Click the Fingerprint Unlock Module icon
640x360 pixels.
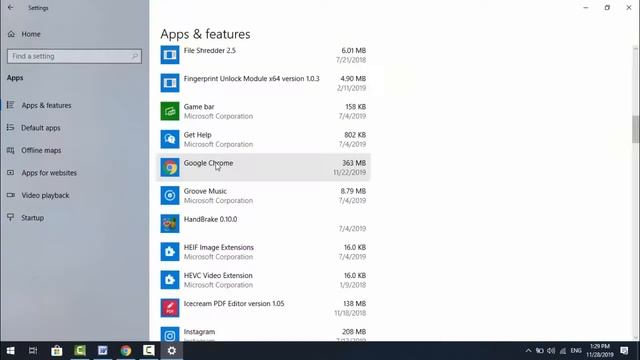170,83
